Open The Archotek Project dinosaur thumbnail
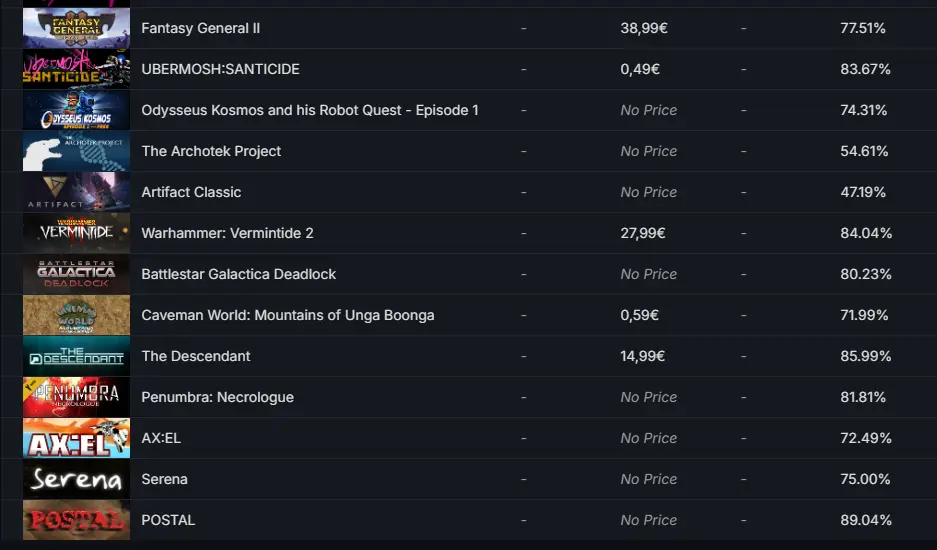This screenshot has height=550, width=937. click(76, 151)
